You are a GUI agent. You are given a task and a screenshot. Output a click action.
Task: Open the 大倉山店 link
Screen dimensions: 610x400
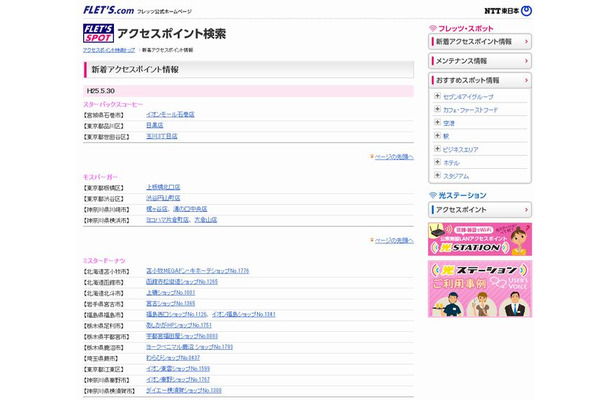[205, 220]
